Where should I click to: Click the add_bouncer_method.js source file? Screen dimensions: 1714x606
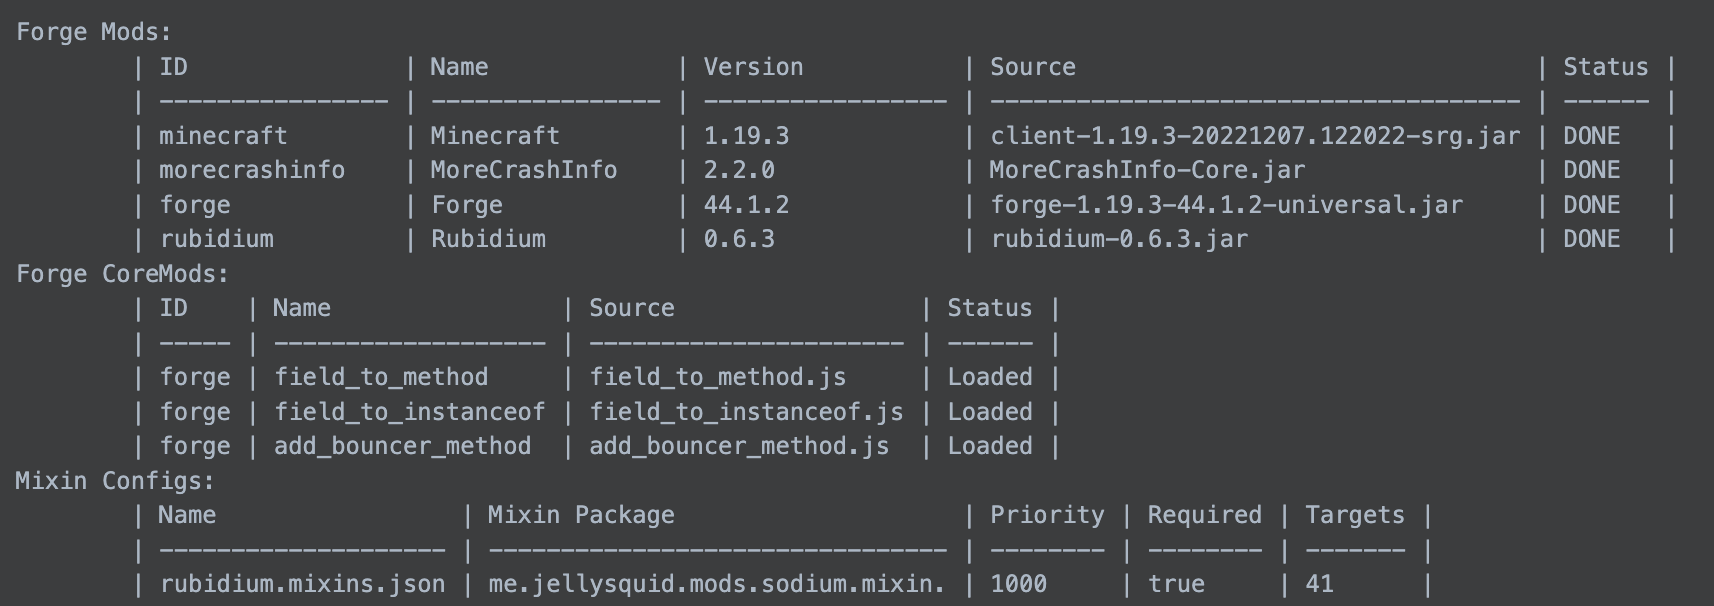pyautogui.click(x=739, y=446)
